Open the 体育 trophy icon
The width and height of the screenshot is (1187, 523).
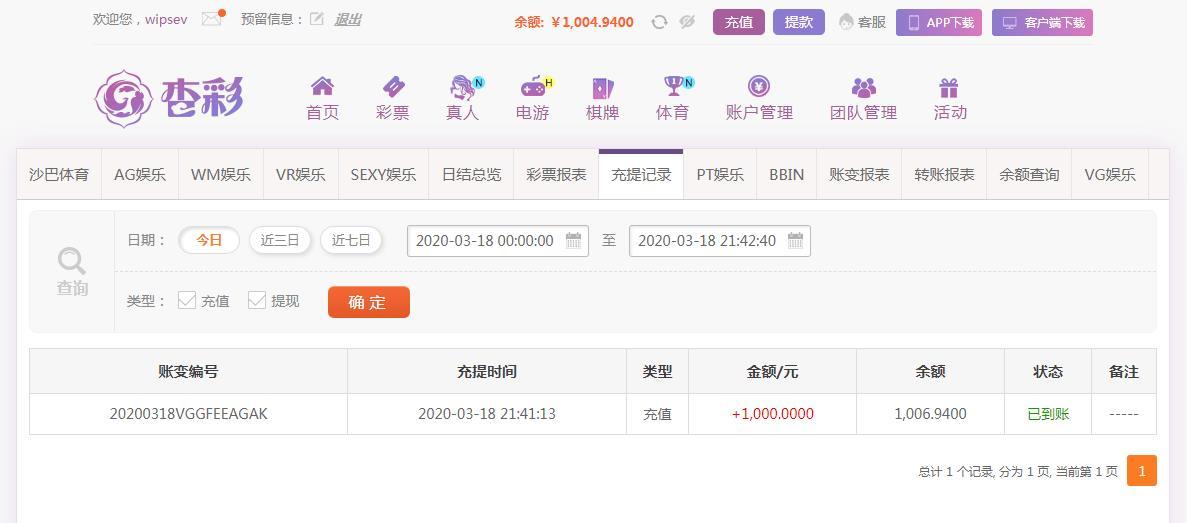click(675, 86)
